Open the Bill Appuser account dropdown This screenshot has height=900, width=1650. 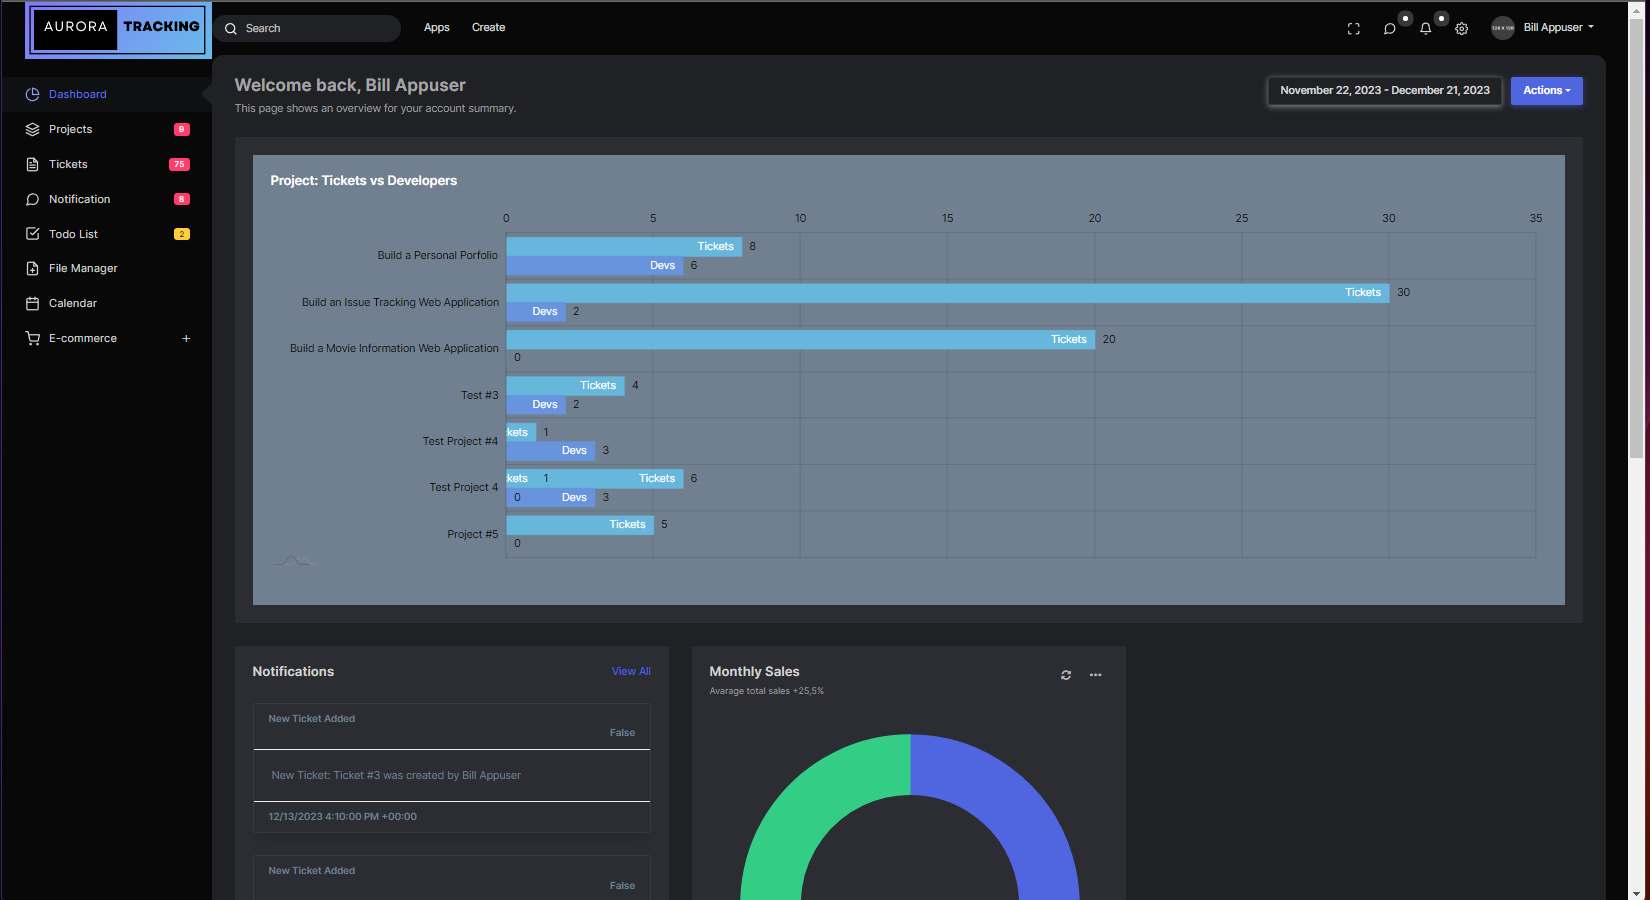1558,28
